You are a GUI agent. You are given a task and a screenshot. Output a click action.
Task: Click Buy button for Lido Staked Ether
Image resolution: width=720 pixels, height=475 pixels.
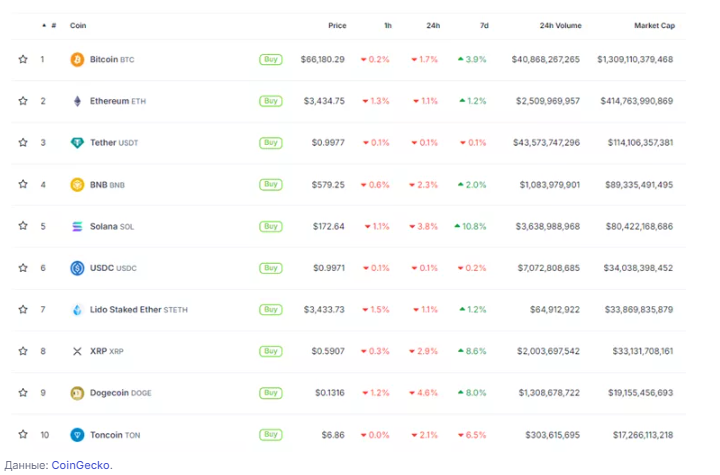tap(271, 310)
